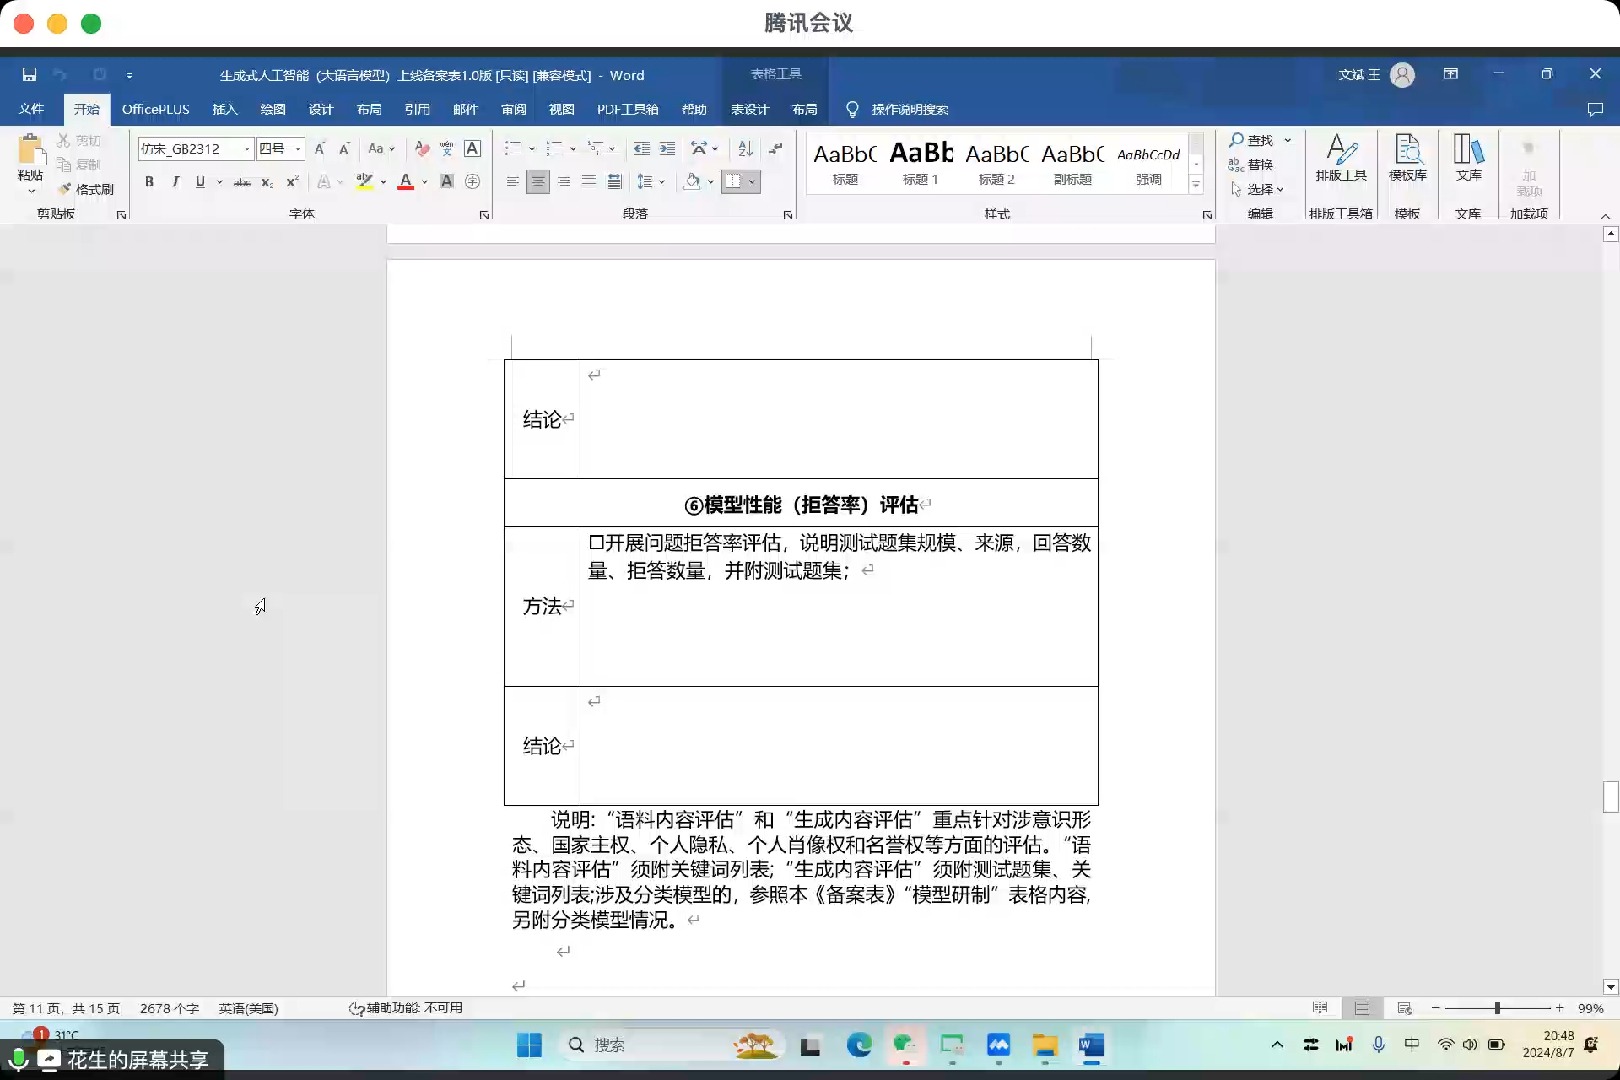Open the 文件 tab
This screenshot has width=1620, height=1080.
[x=31, y=109]
